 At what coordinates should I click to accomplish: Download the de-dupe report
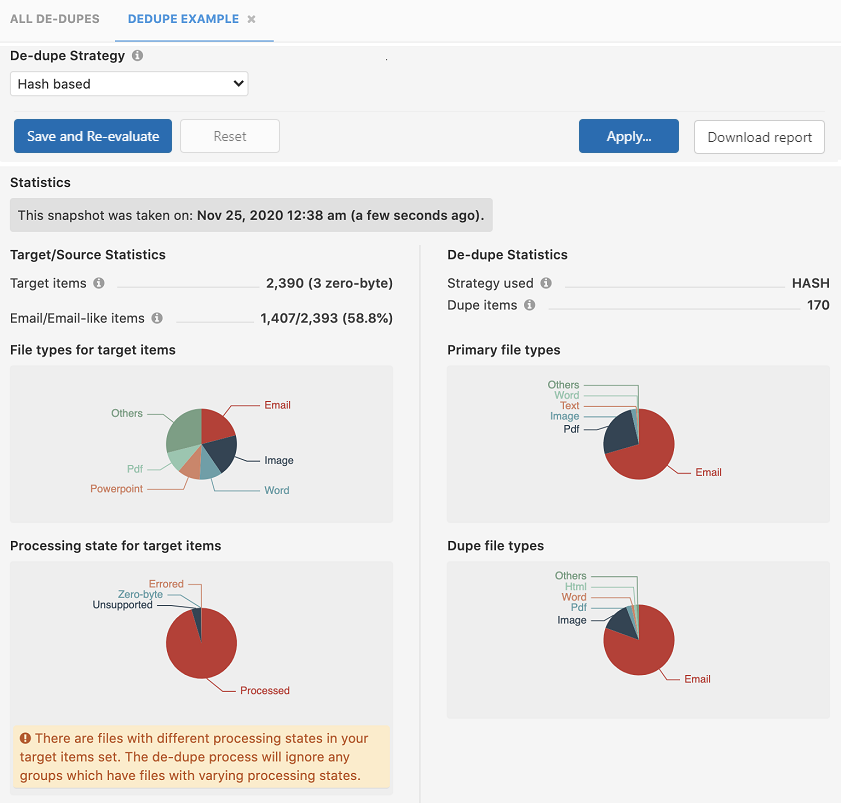coord(758,136)
